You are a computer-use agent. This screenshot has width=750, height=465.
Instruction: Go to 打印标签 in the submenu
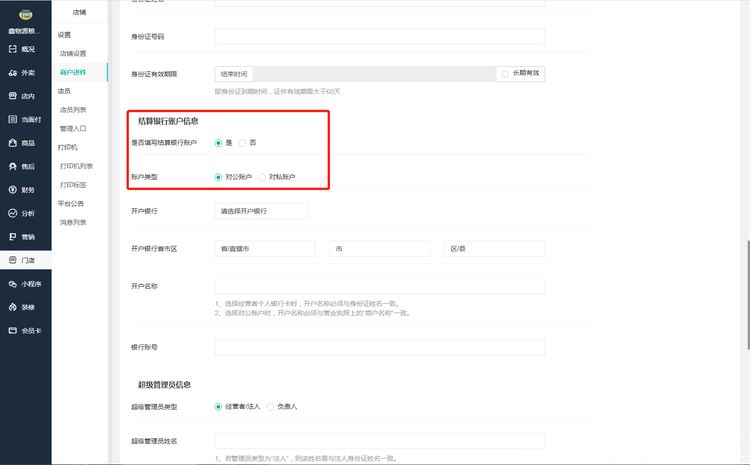point(73,185)
